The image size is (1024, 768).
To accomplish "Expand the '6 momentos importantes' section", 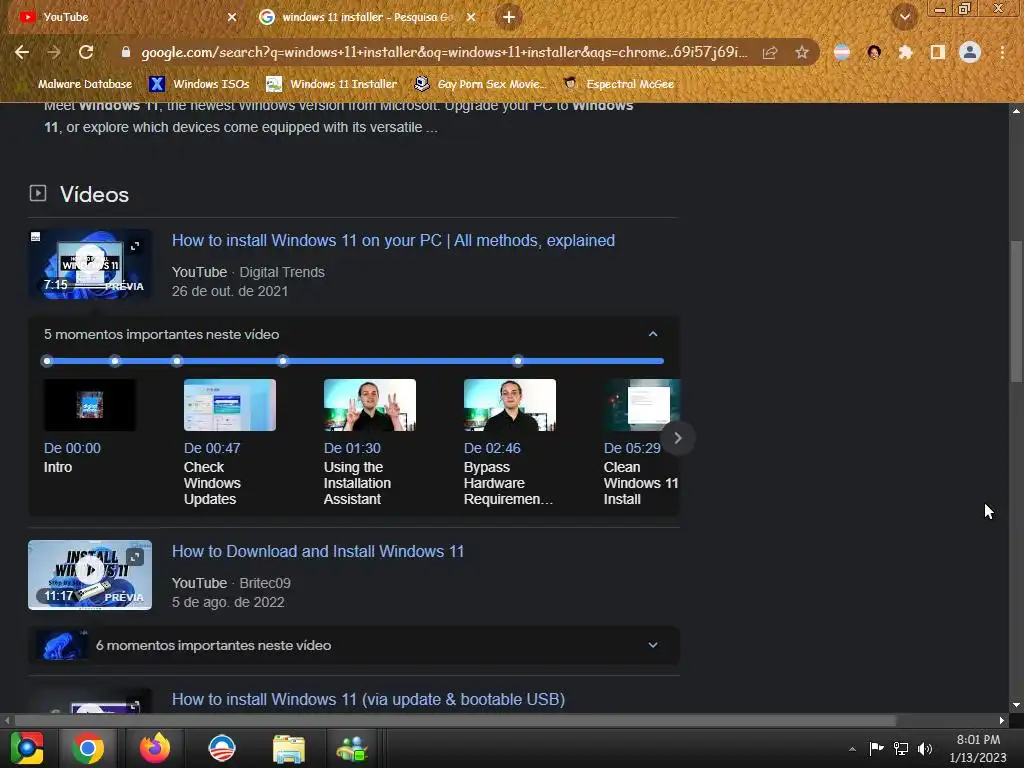I will coord(652,645).
